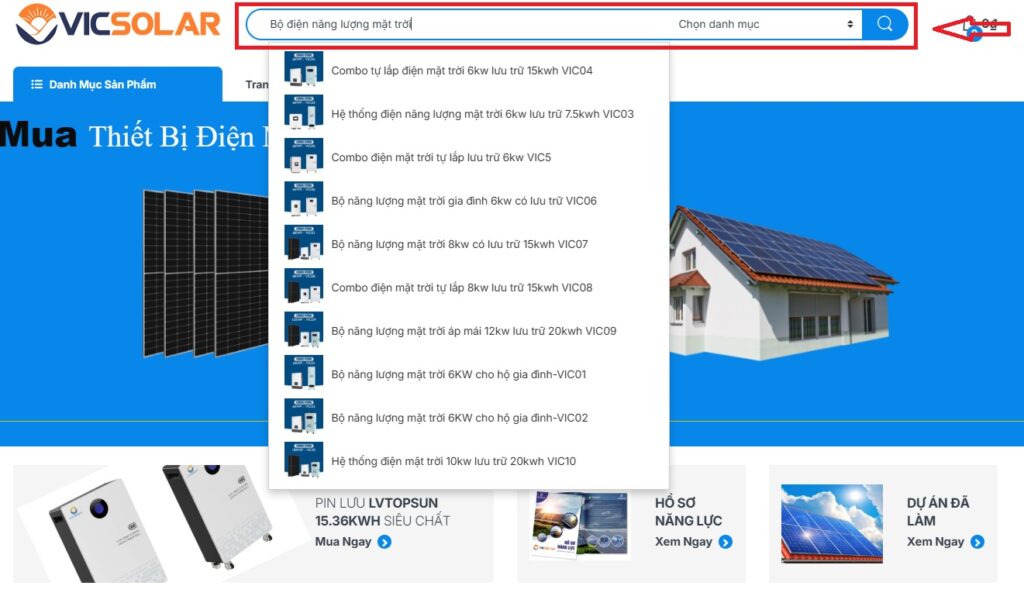Open the Danh Mục Sản Phẩm menu
Image resolution: width=1024 pixels, height=596 pixels.
coord(118,84)
